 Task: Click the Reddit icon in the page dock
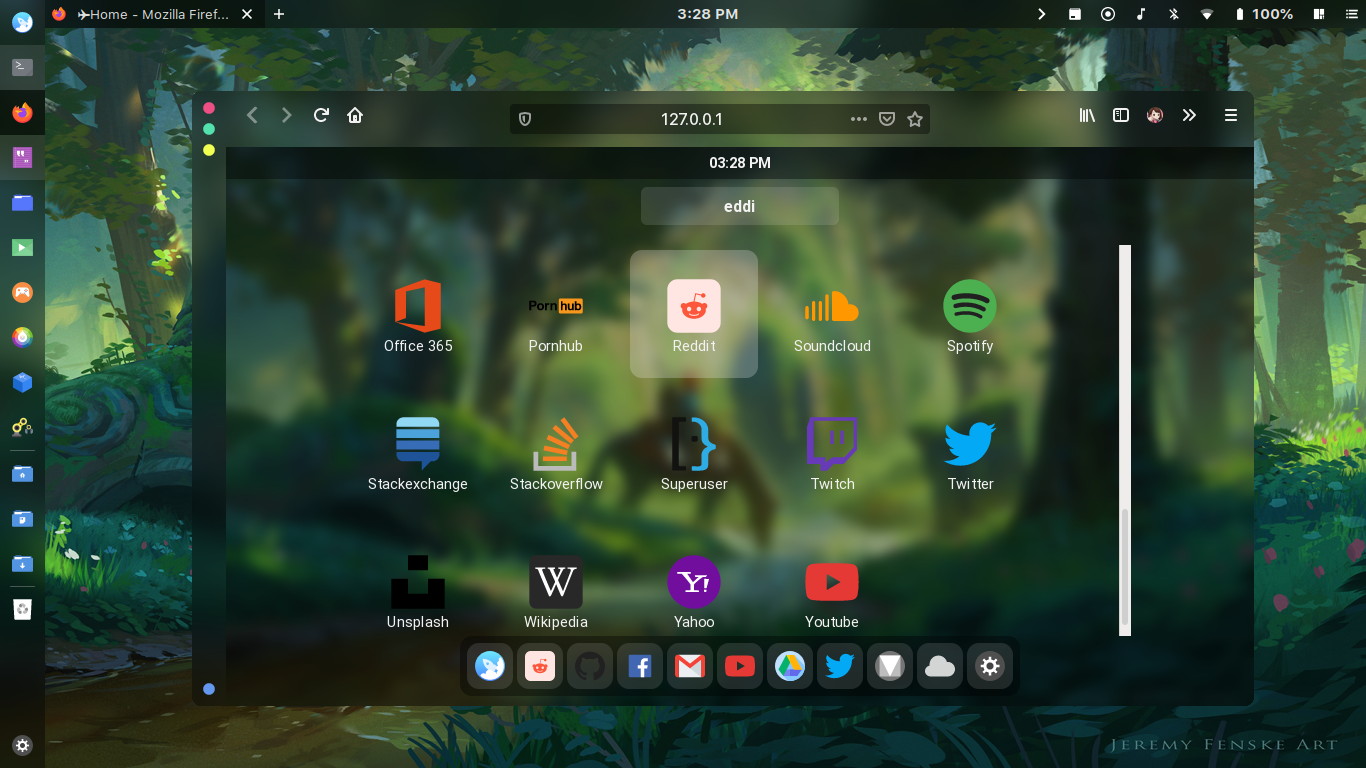(x=540, y=666)
